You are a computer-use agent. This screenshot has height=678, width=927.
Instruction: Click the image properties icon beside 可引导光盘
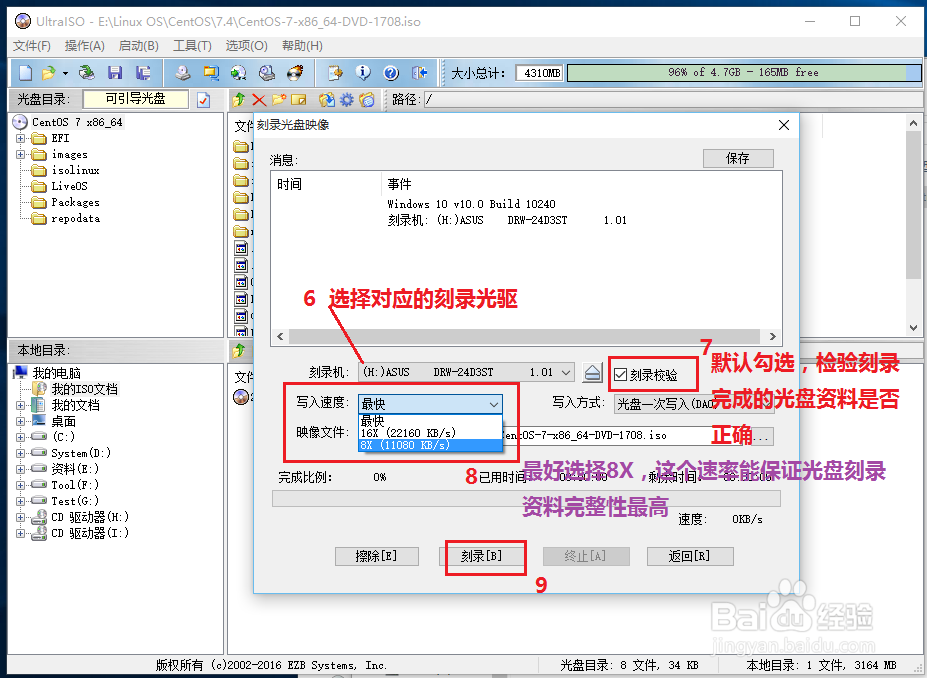tap(203, 100)
